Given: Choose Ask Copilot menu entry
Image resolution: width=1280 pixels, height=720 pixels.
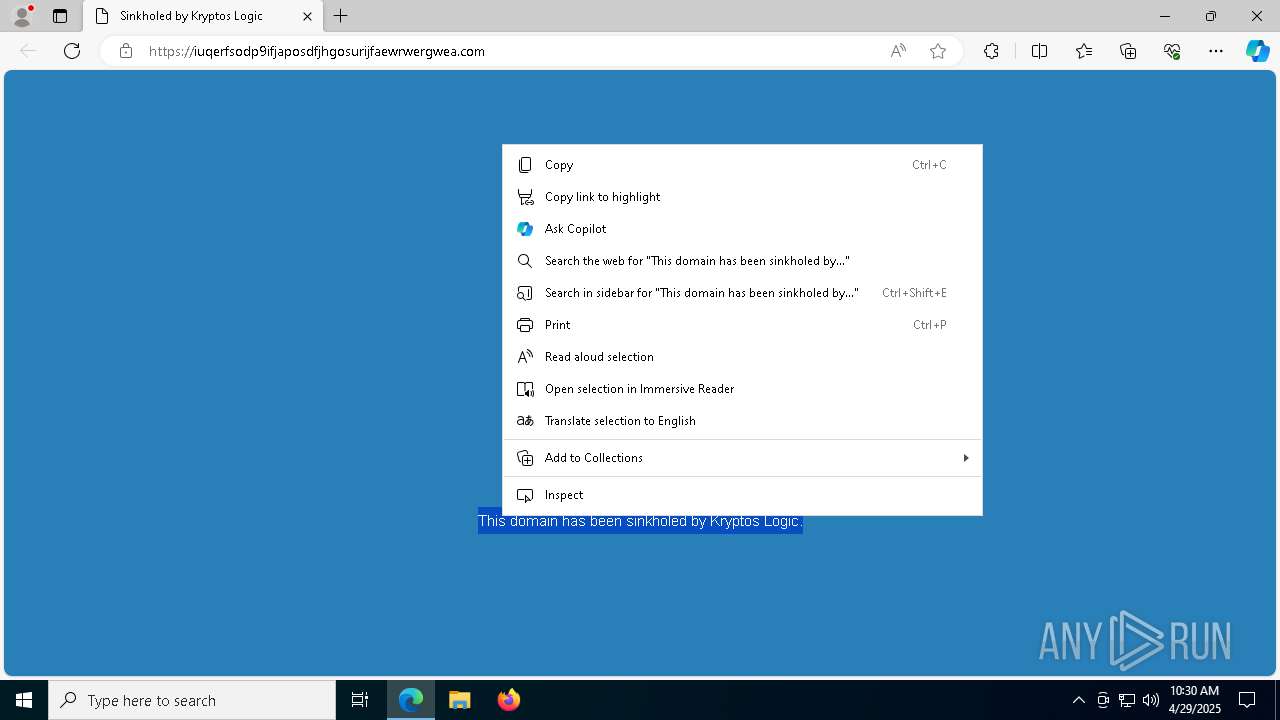Looking at the screenshot, I should point(742,229).
